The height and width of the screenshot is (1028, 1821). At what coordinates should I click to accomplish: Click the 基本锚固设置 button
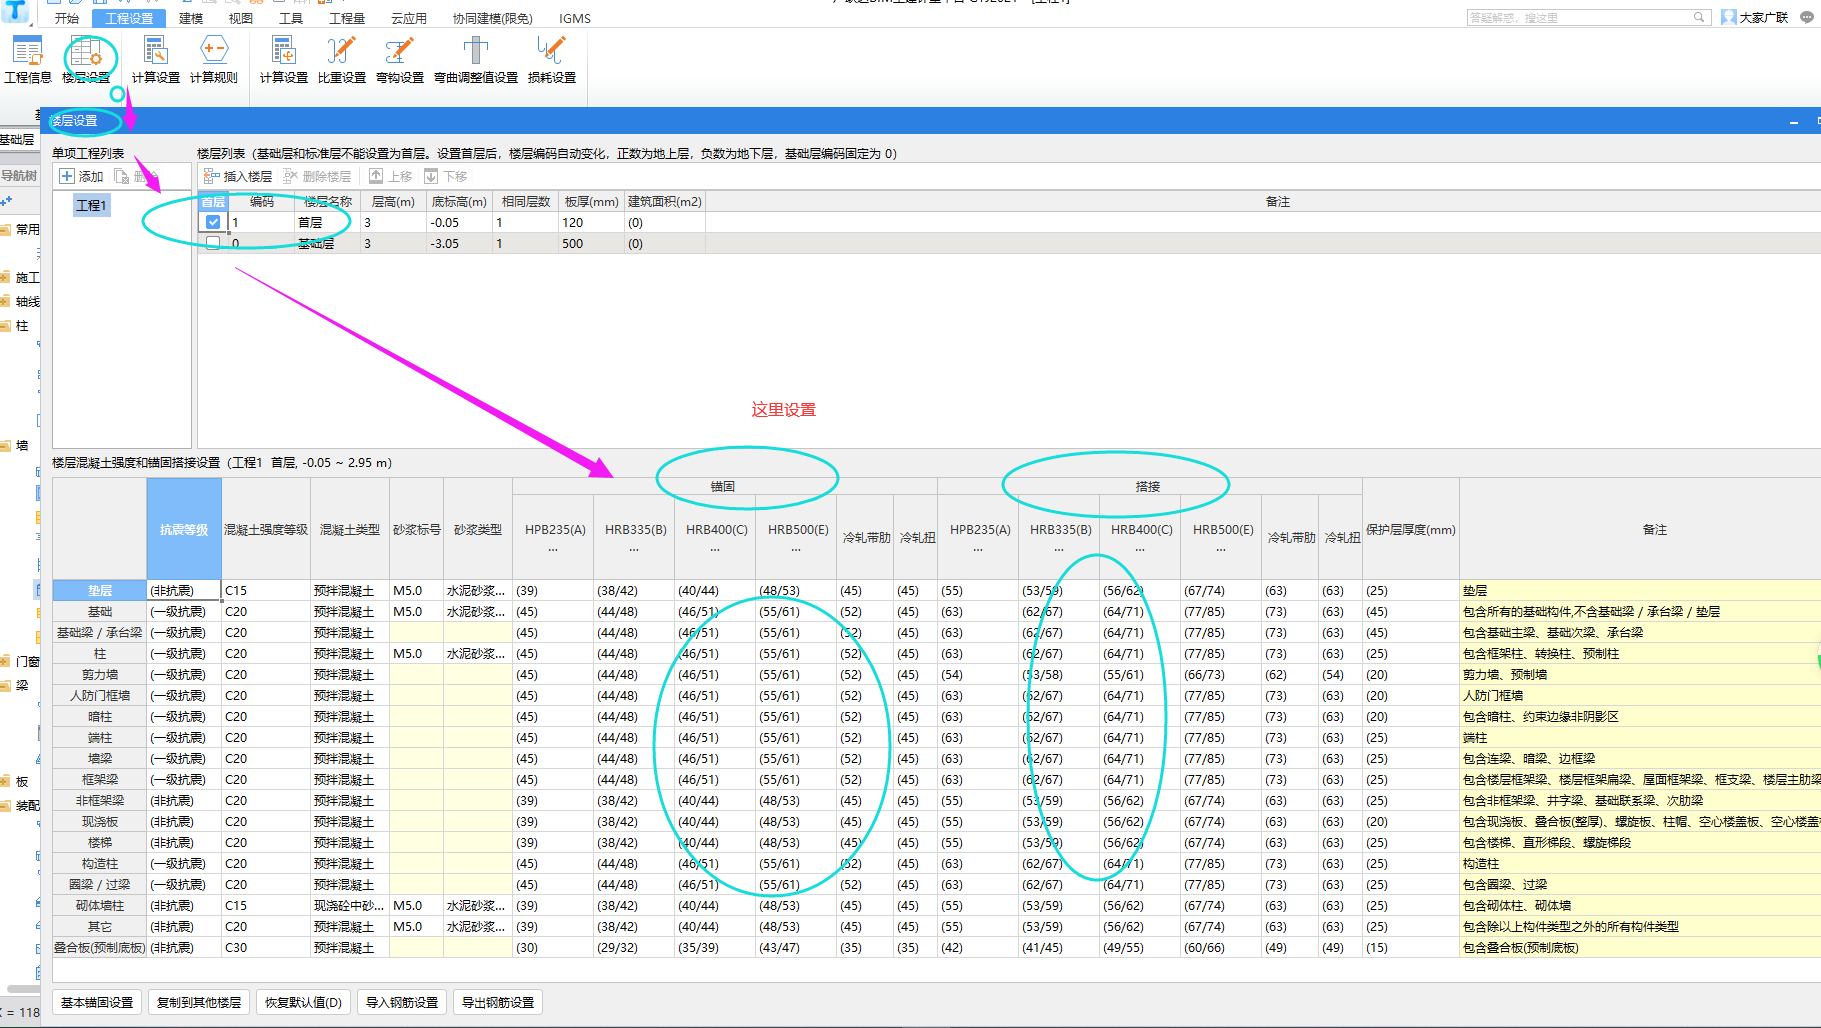pos(97,1002)
